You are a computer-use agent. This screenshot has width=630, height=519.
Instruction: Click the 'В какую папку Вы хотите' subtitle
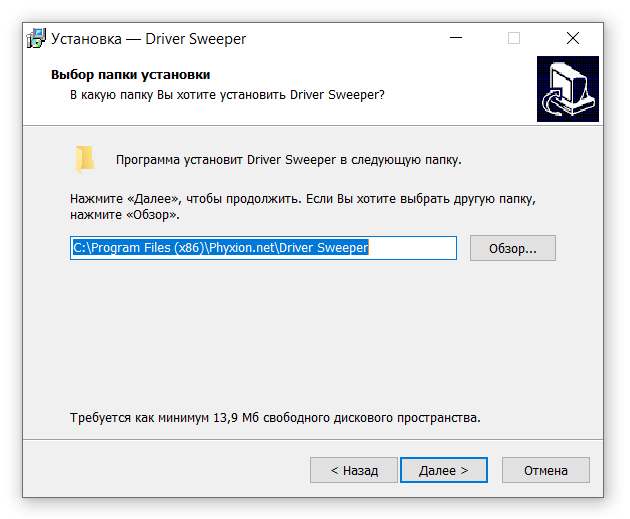coord(226,94)
